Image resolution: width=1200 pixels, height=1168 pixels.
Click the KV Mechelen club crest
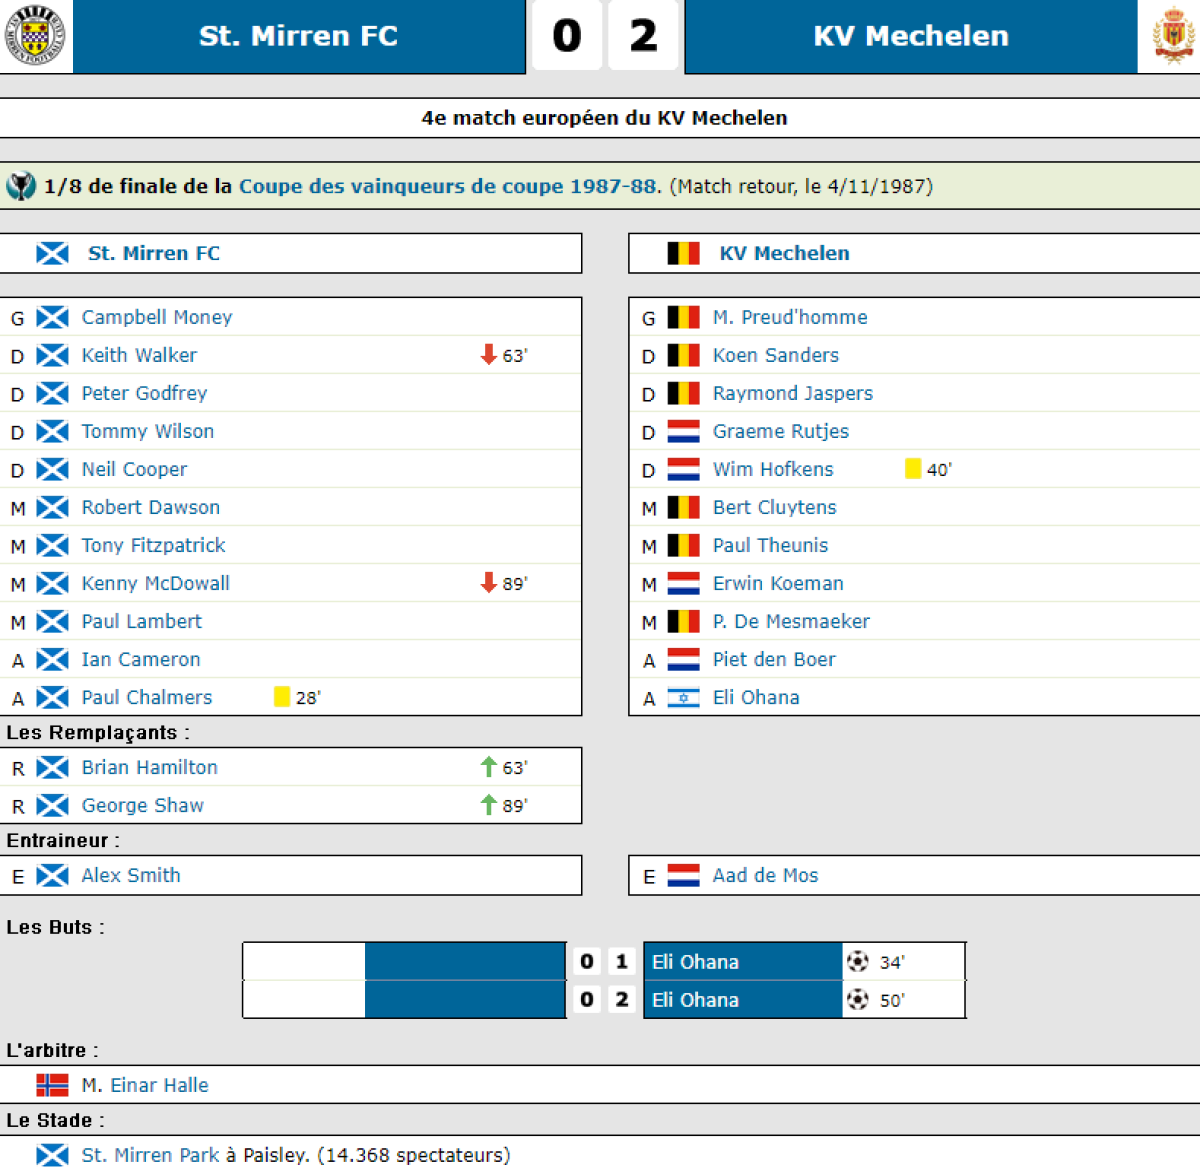pyautogui.click(x=1174, y=35)
